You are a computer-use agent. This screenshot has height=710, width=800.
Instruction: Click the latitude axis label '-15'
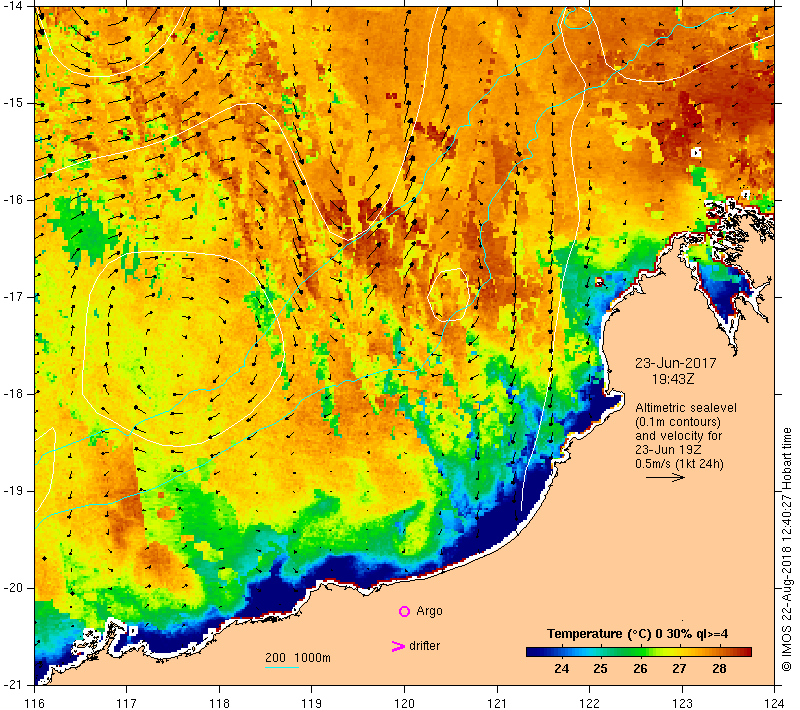12,103
